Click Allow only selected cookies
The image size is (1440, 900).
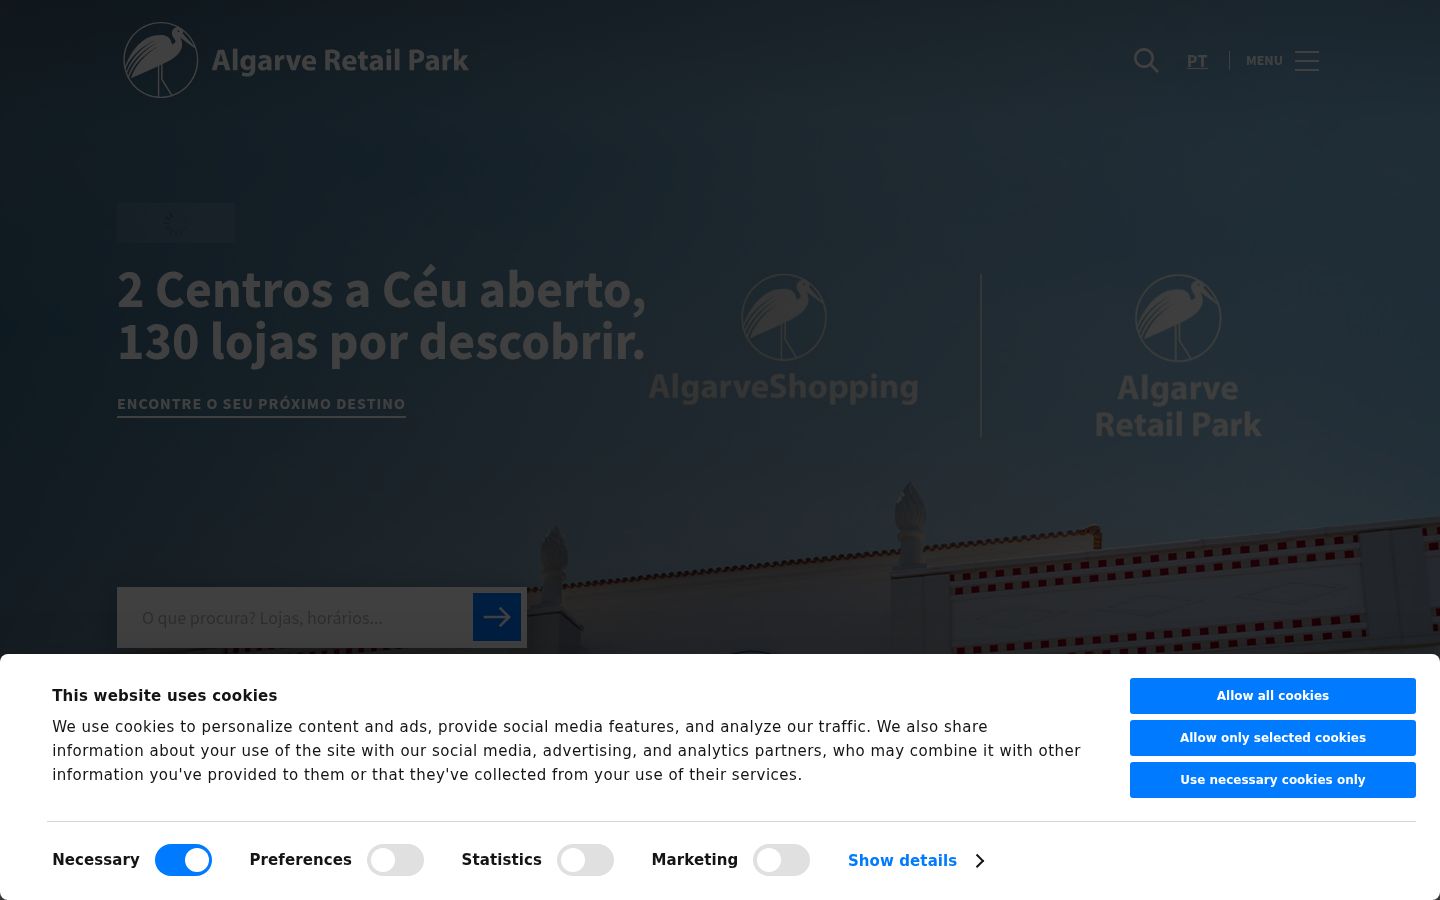point(1273,738)
